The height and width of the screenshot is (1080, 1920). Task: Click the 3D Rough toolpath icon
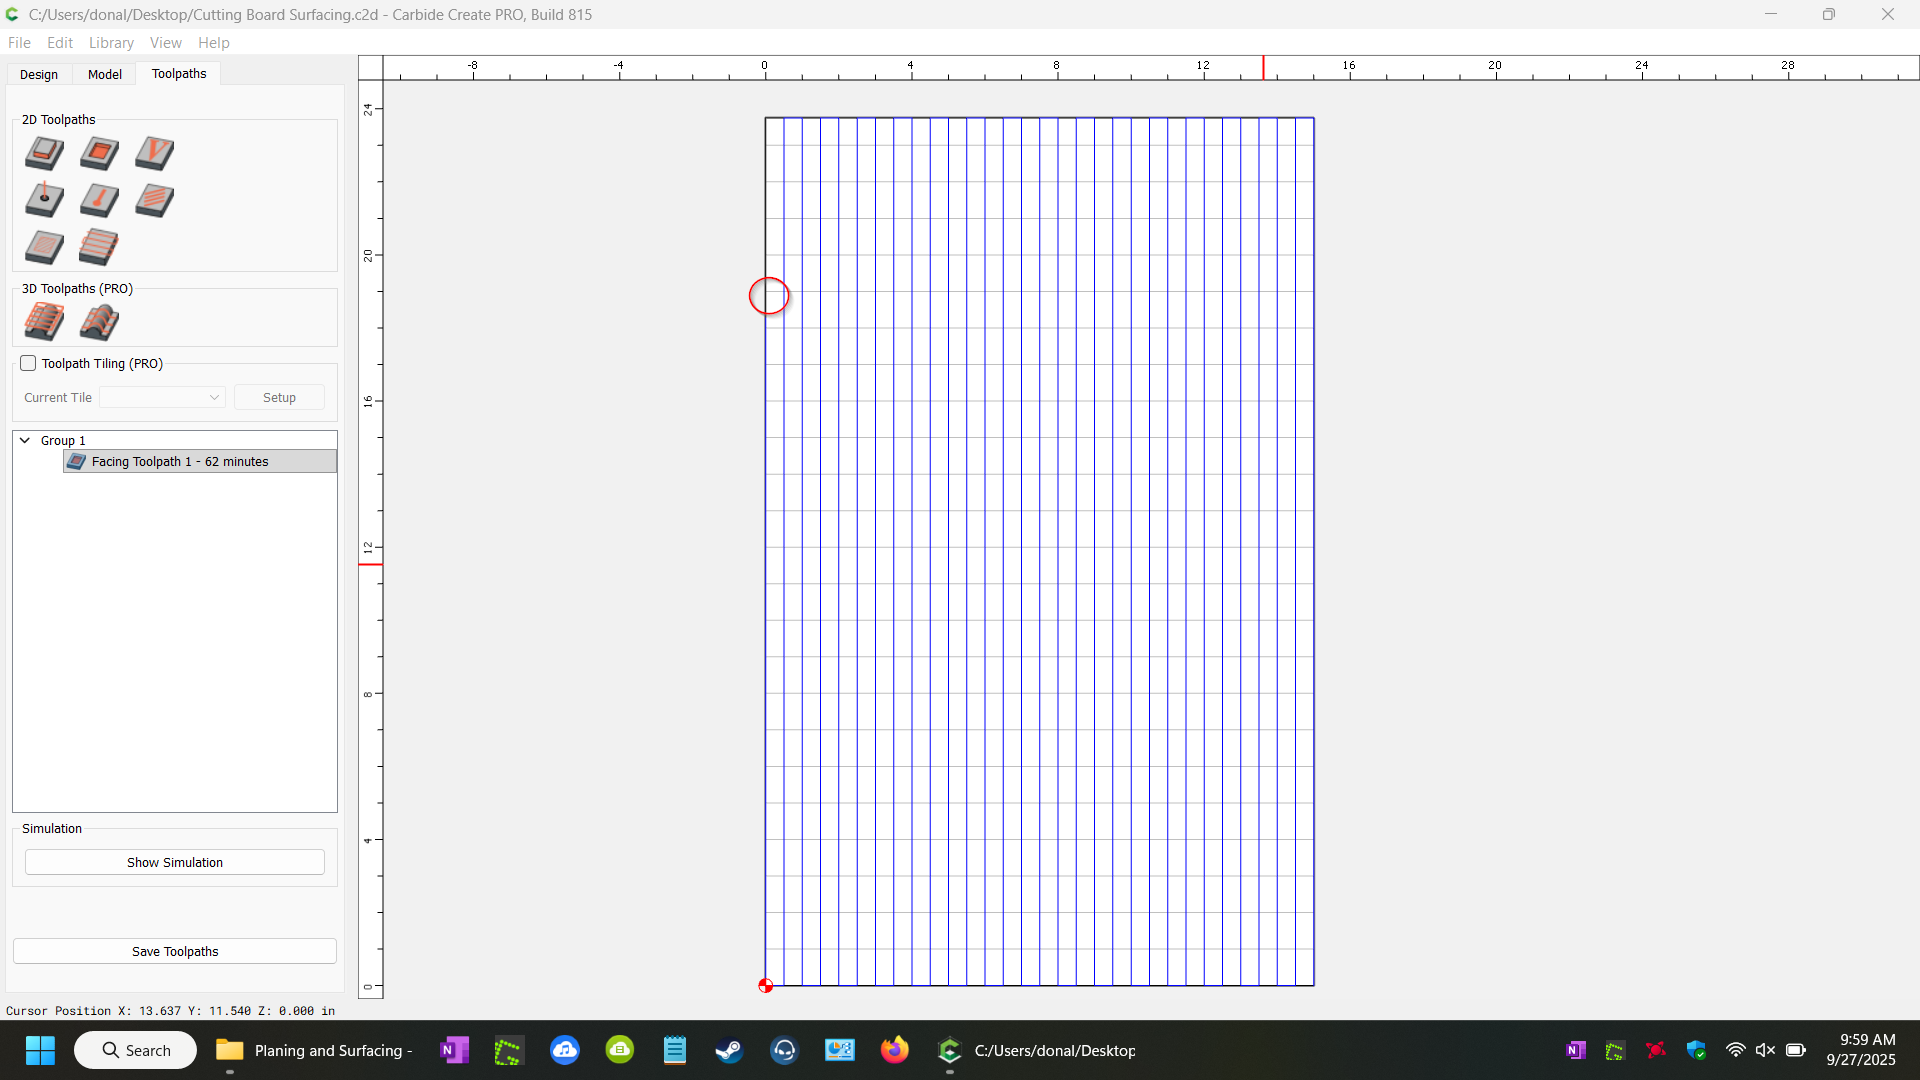click(x=44, y=322)
